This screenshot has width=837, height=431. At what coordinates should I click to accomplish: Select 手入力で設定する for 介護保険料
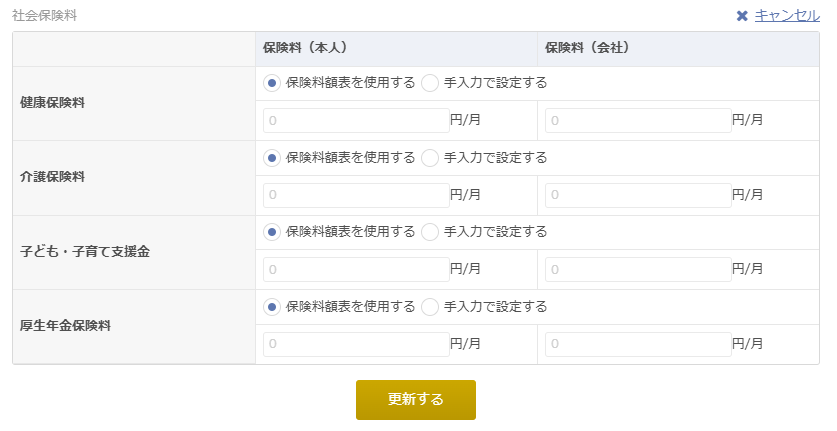430,158
